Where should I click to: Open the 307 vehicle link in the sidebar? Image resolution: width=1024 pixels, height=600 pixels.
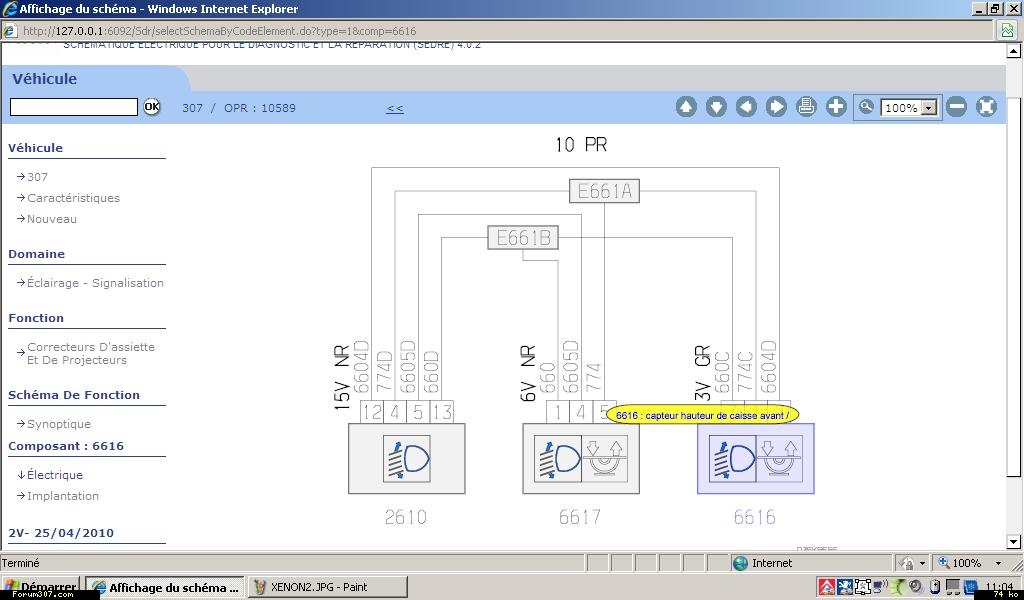click(37, 177)
